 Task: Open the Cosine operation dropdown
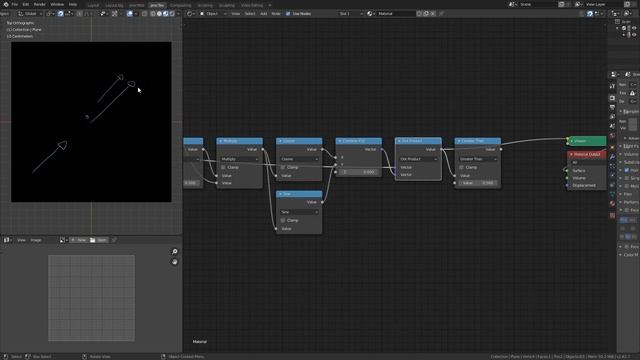(x=299, y=159)
